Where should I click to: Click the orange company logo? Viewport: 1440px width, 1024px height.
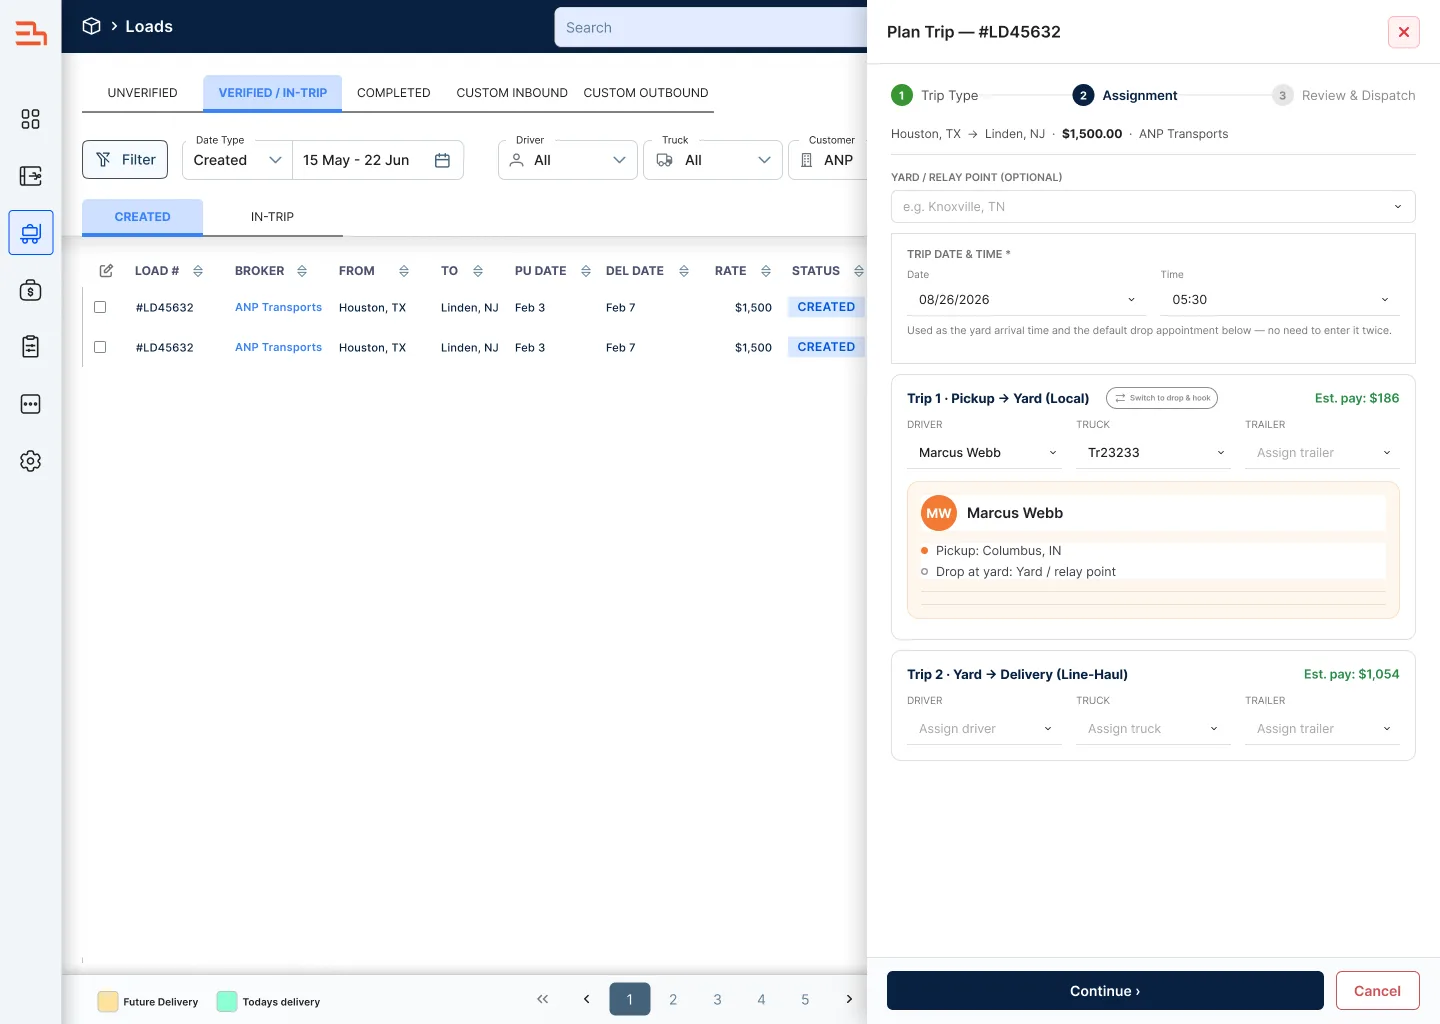31,33
